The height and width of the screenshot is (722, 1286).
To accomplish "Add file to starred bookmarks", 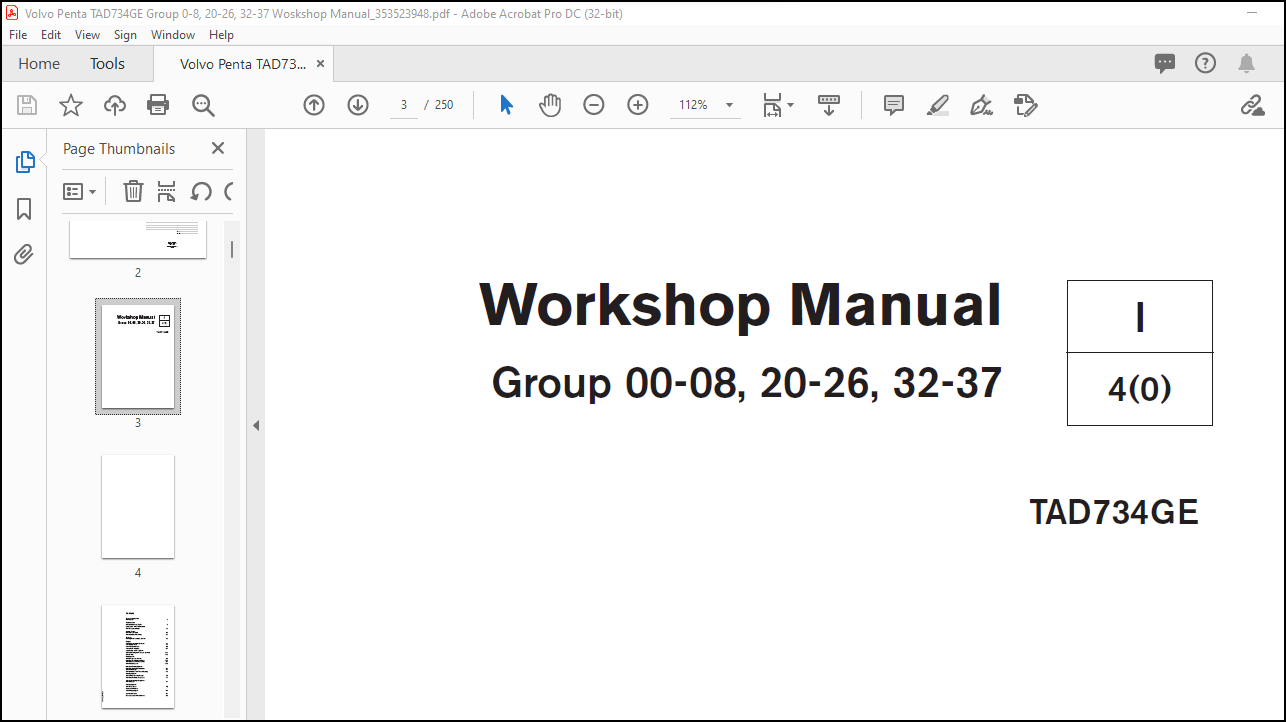I will point(71,105).
